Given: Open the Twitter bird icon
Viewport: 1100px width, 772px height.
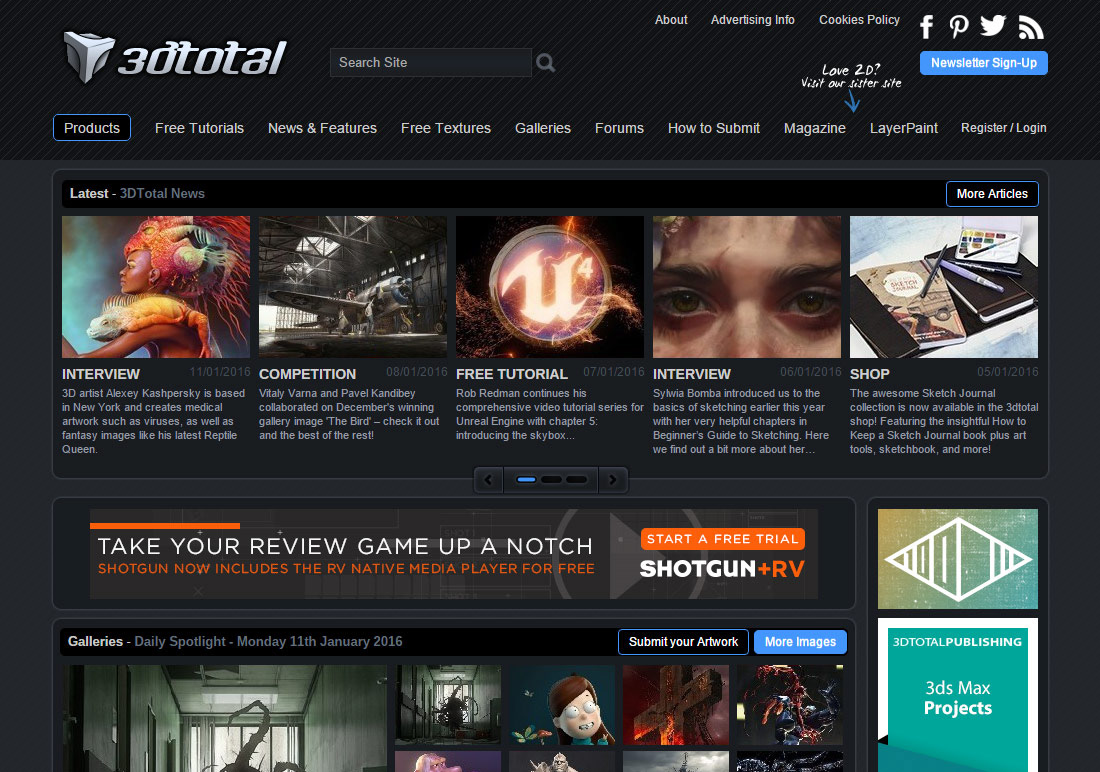Looking at the screenshot, I should (x=993, y=26).
